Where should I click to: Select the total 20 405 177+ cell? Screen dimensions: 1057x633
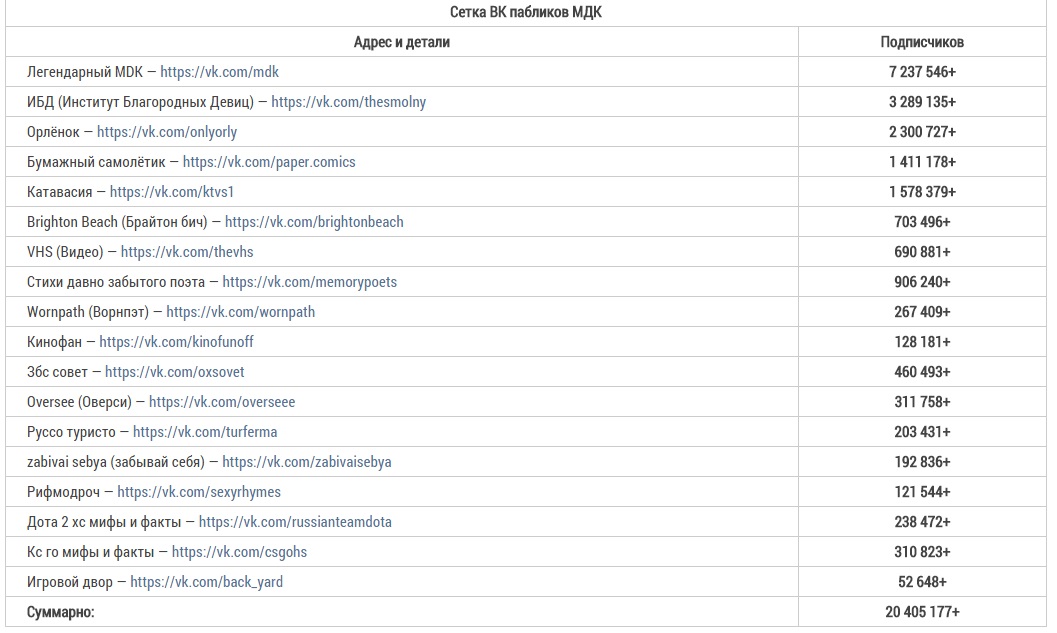point(922,612)
